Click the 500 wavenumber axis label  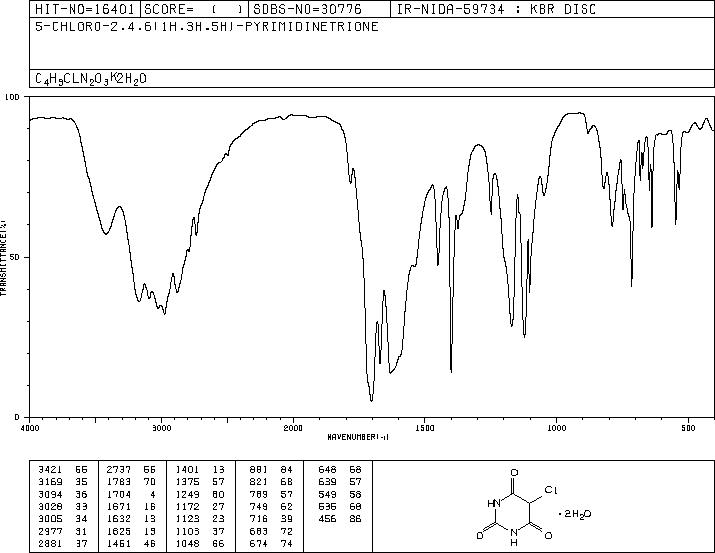(688, 428)
